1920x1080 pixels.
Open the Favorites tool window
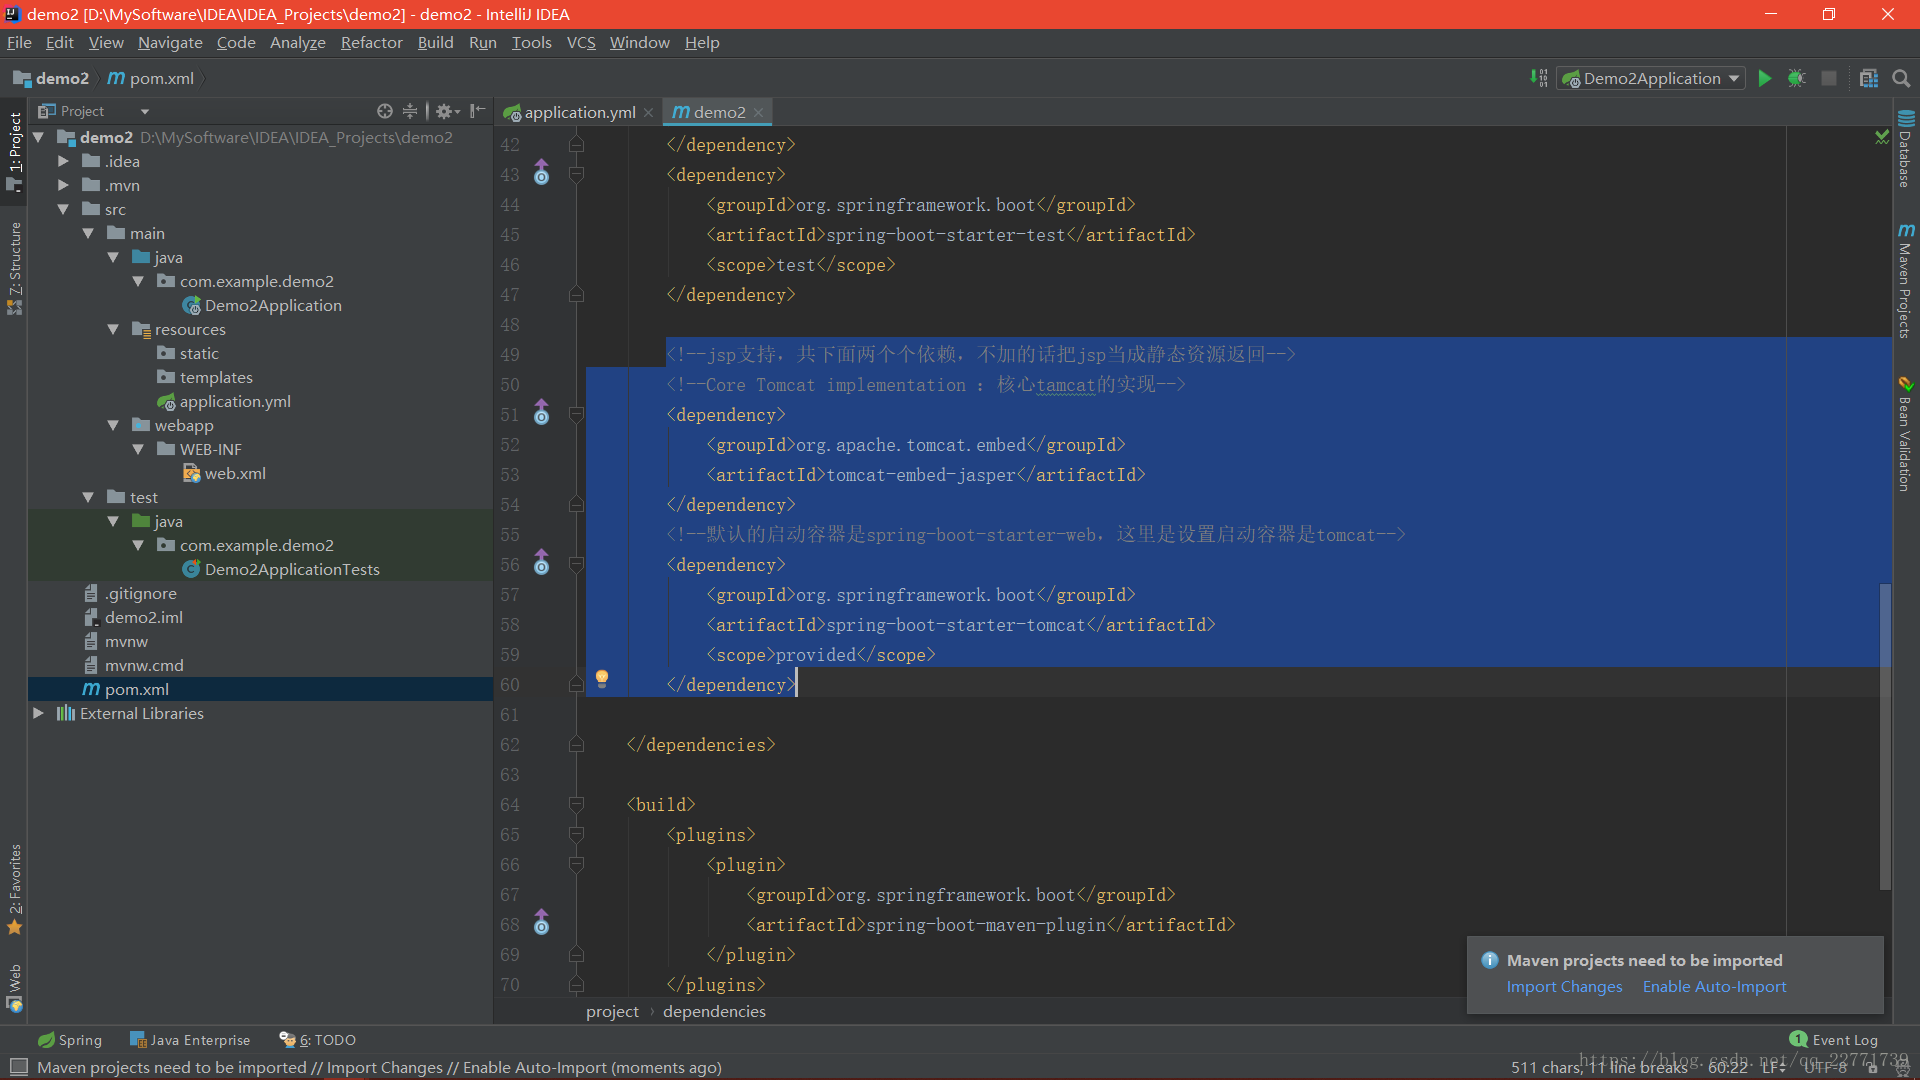pos(14,891)
